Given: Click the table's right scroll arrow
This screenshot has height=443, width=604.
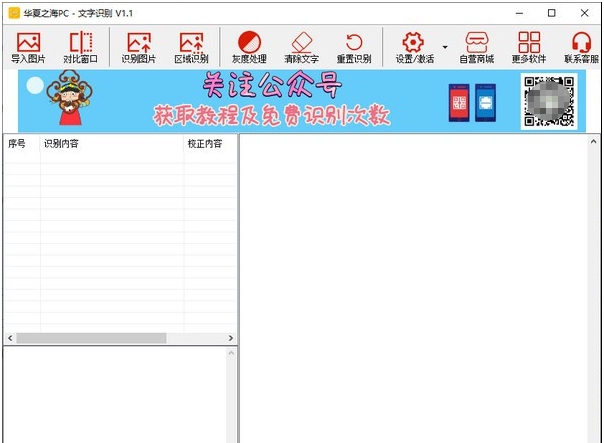Looking at the screenshot, I should [x=231, y=338].
